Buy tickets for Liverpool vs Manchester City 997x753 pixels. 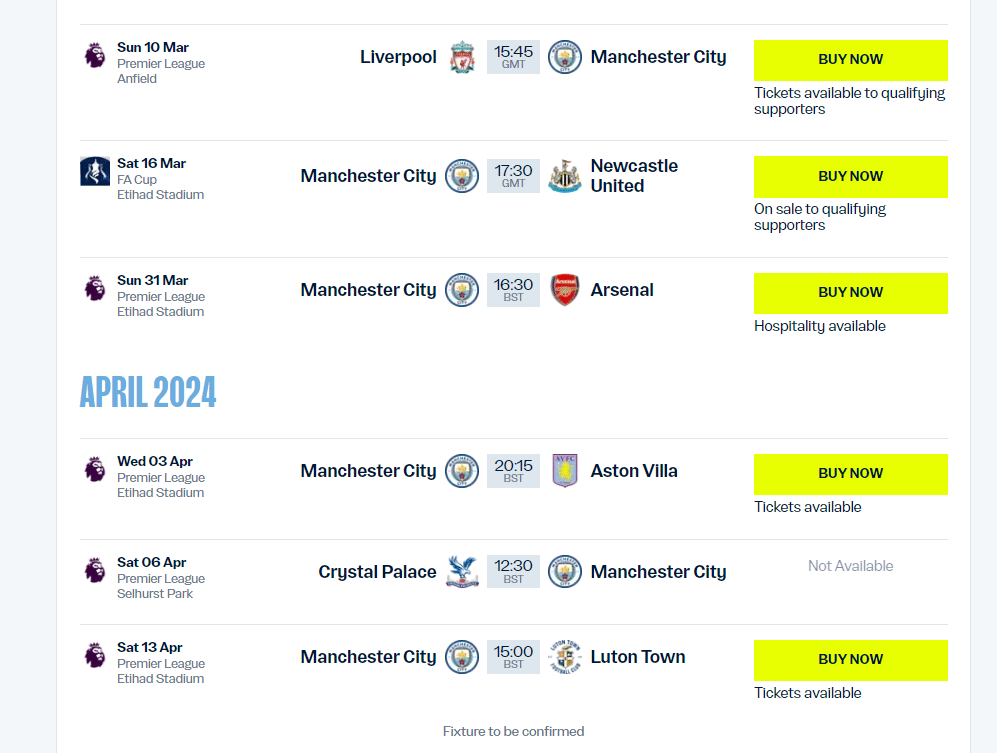850,60
